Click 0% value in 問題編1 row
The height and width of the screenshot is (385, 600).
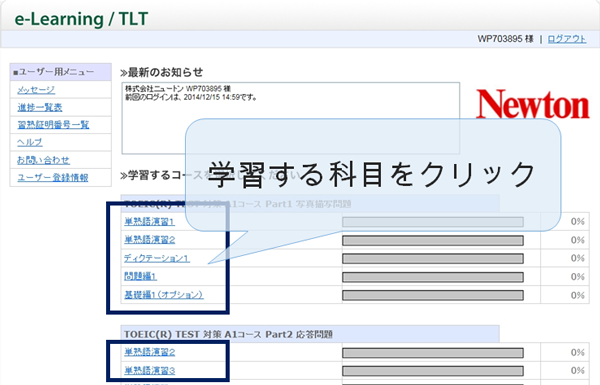[x=577, y=277]
